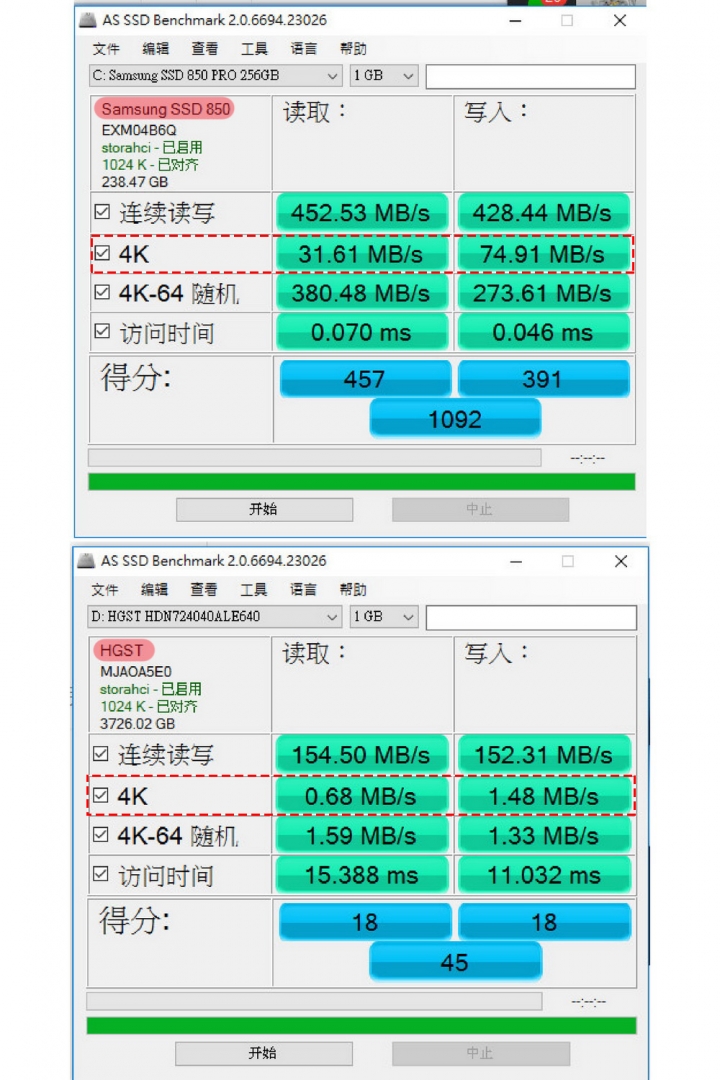Open the 查看 menu in the Samsung window

205,48
